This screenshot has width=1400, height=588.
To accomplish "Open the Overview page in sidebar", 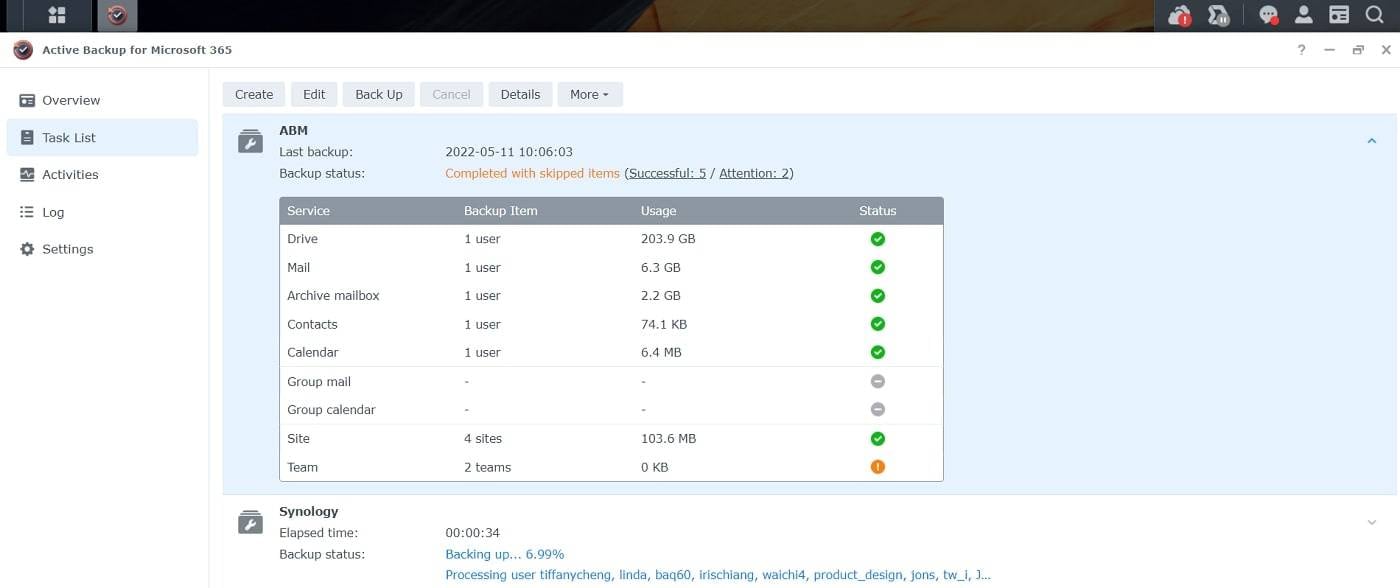I will coord(102,100).
